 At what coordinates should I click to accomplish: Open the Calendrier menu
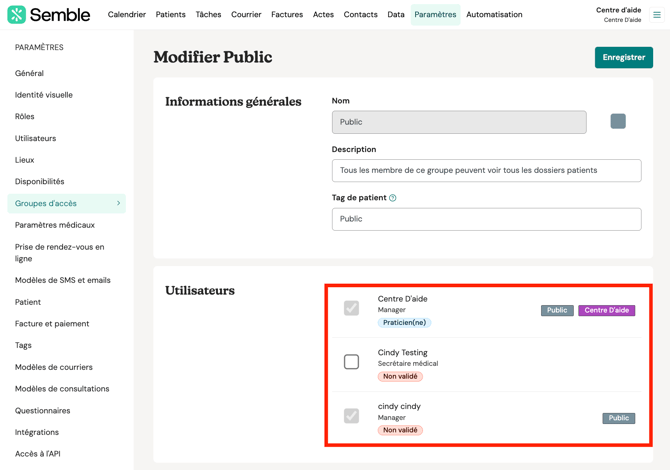click(127, 15)
